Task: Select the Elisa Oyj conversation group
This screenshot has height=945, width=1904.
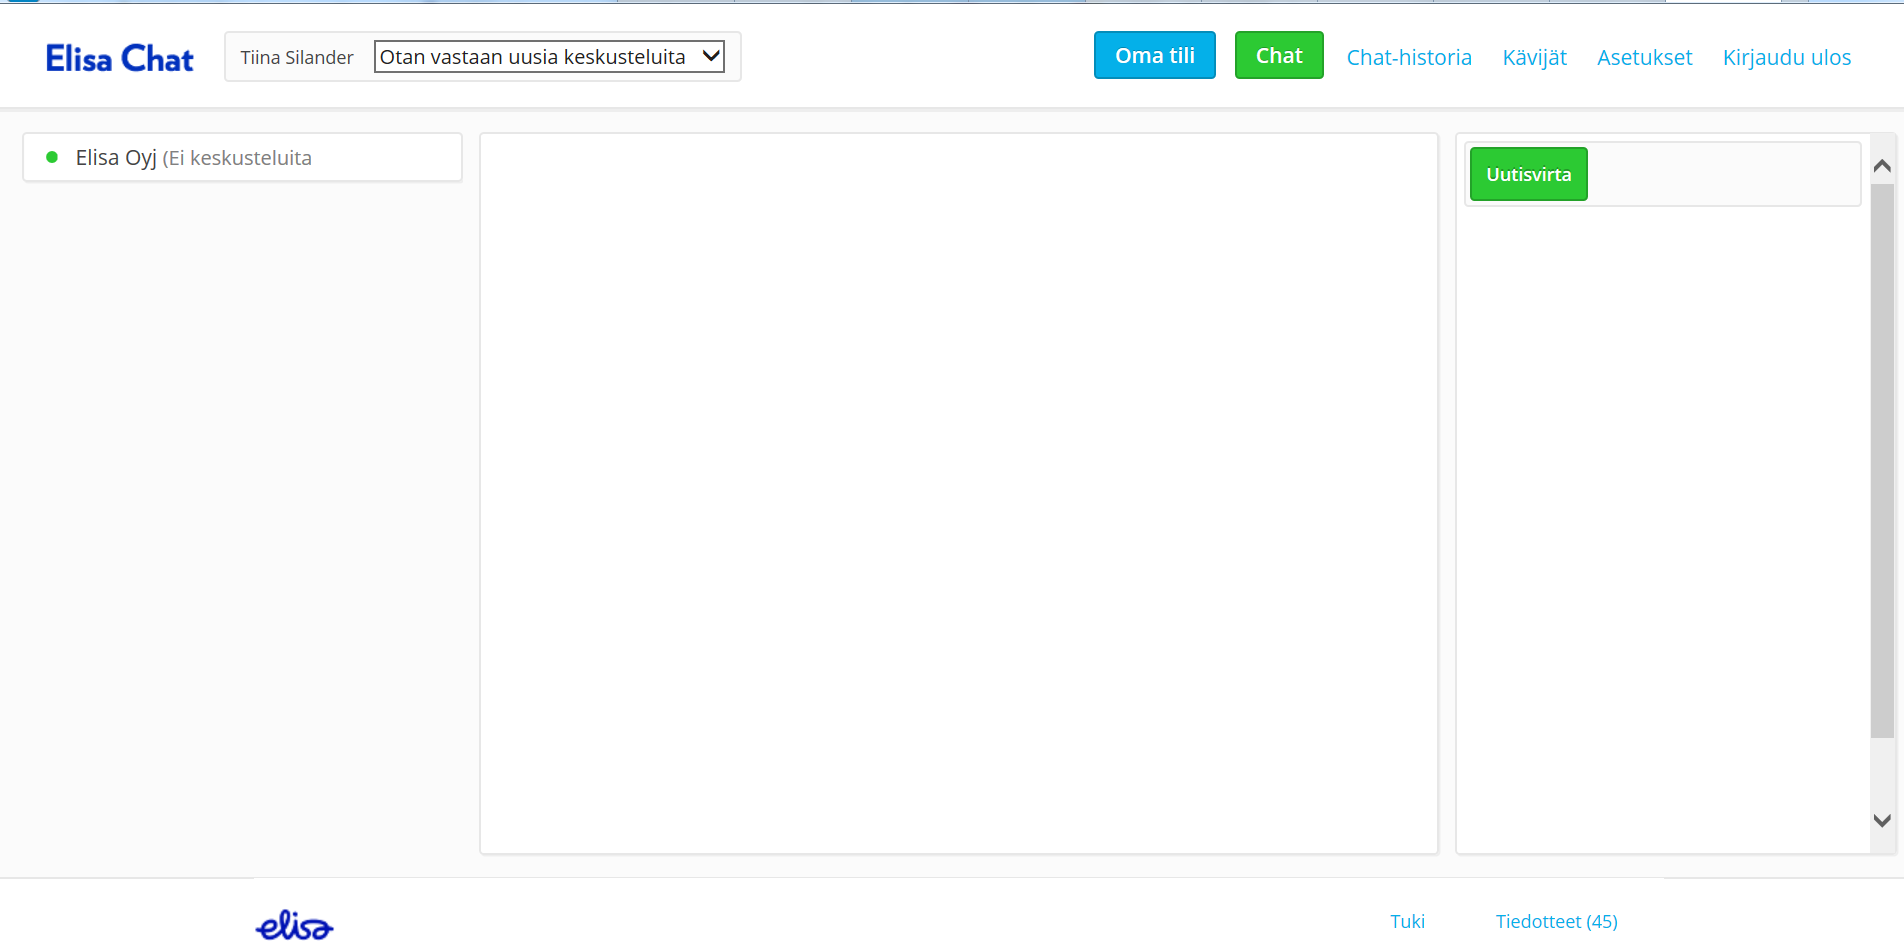Action: (242, 157)
